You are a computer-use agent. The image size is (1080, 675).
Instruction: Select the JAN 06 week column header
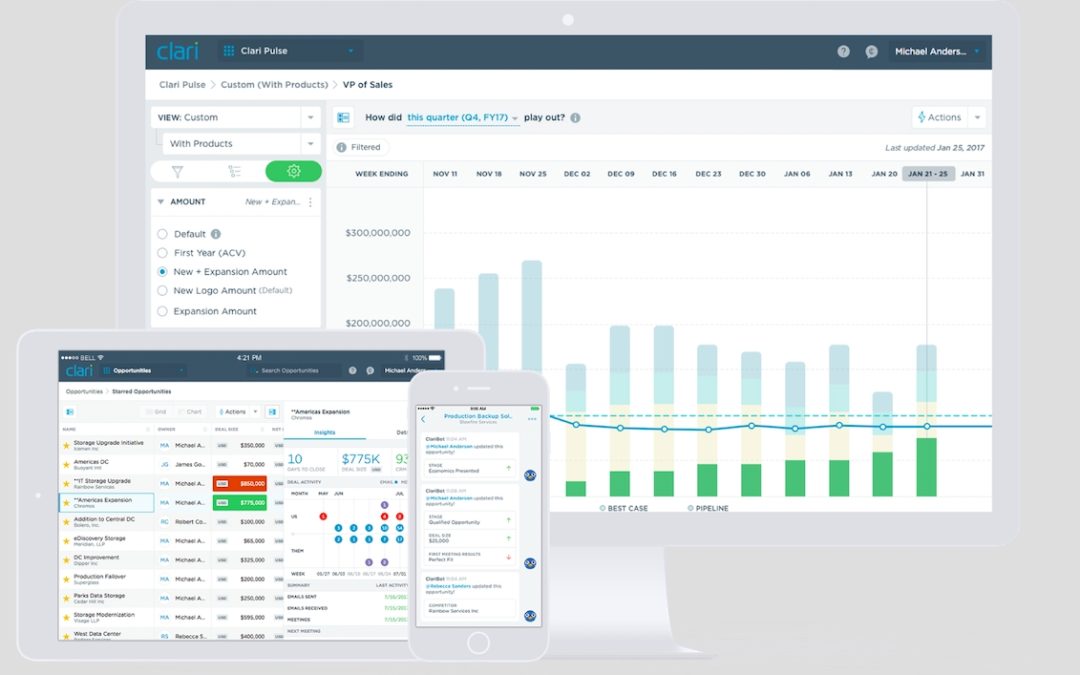click(x=797, y=174)
